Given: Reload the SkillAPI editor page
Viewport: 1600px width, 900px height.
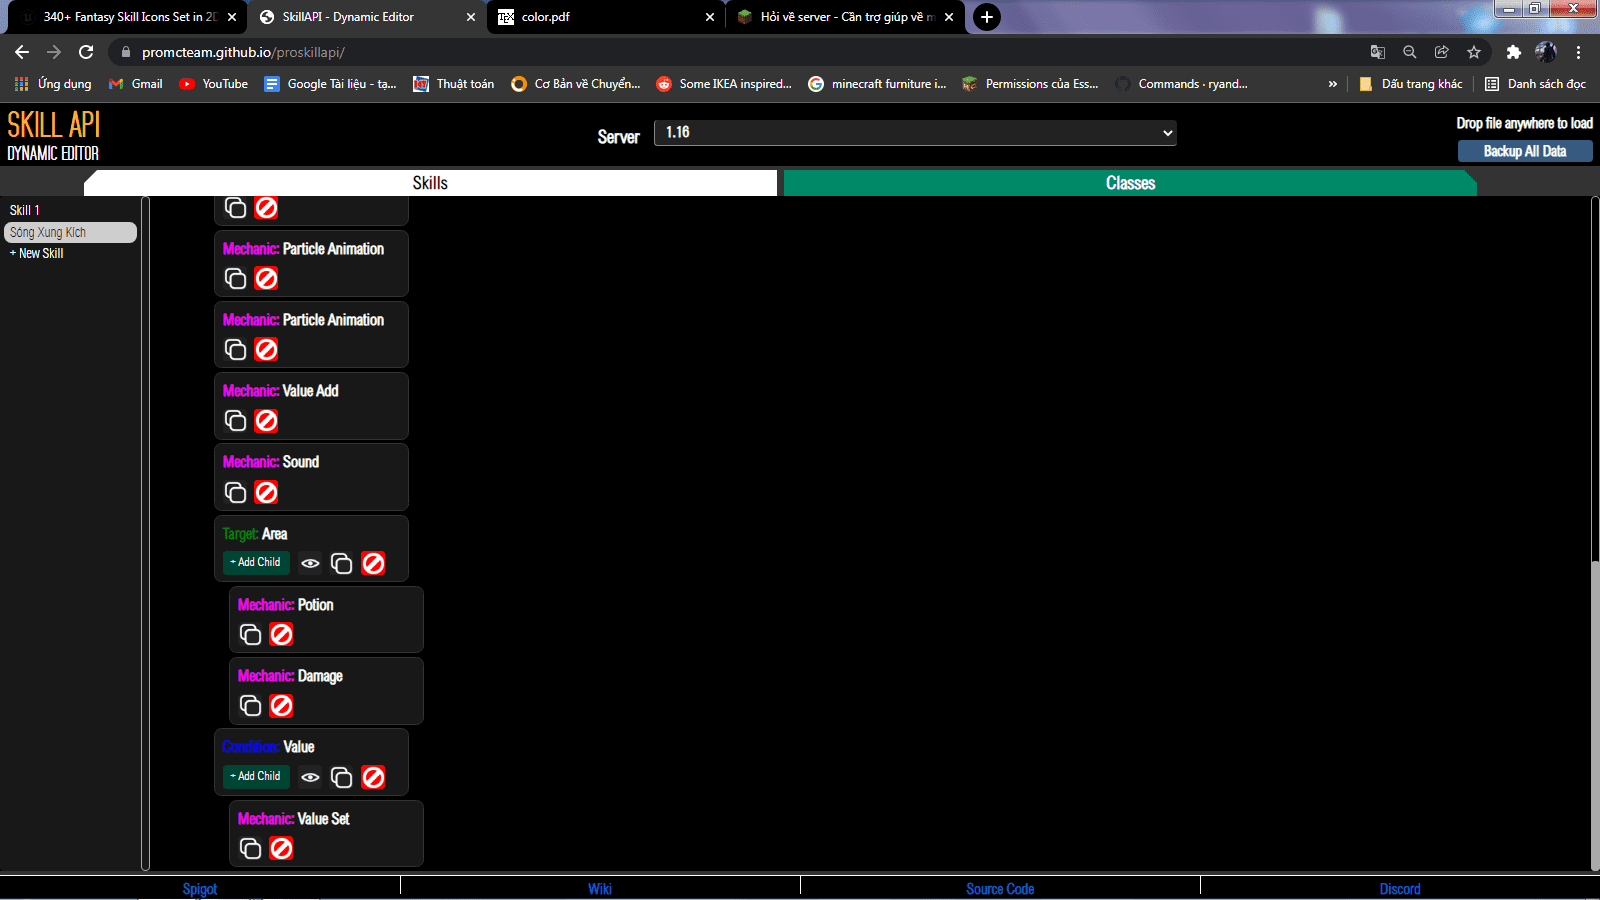Looking at the screenshot, I should 86,52.
